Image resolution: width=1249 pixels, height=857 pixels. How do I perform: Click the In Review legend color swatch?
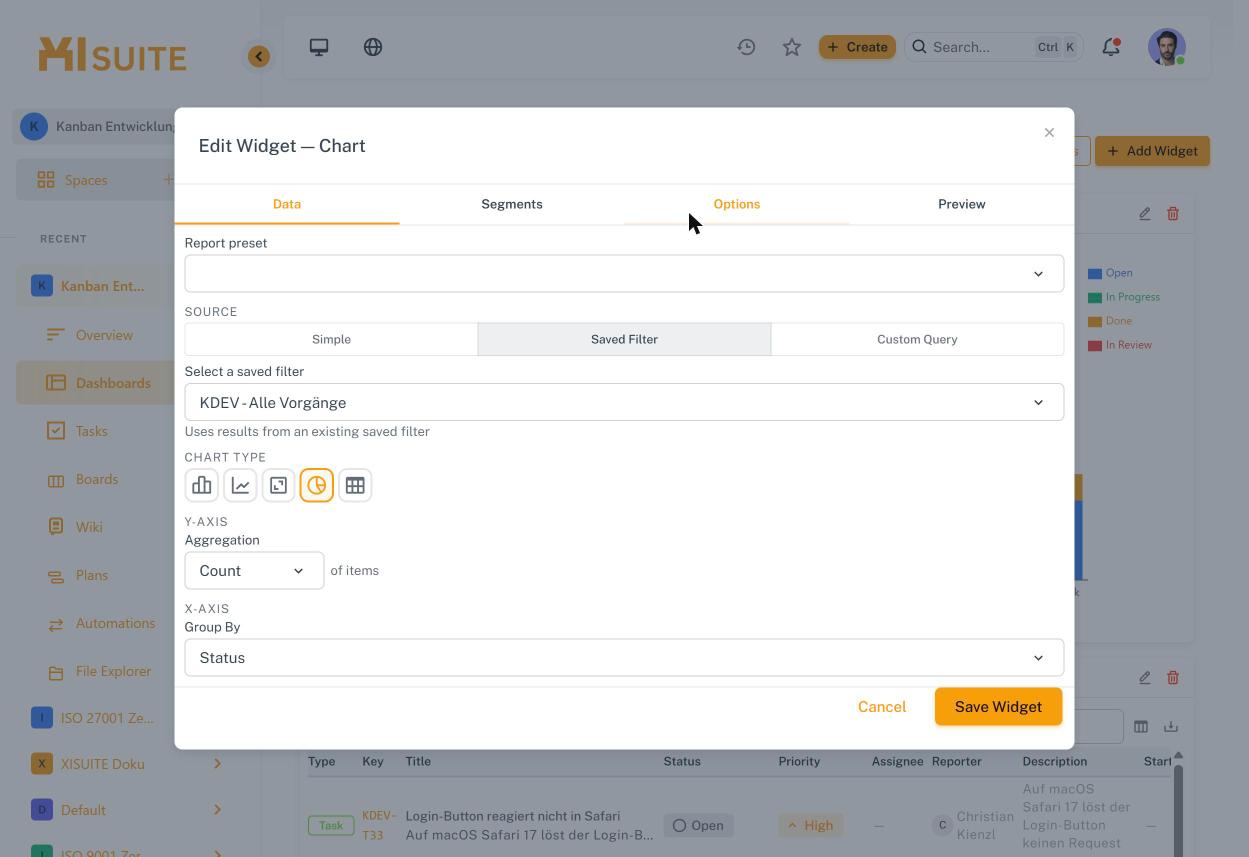point(1095,345)
